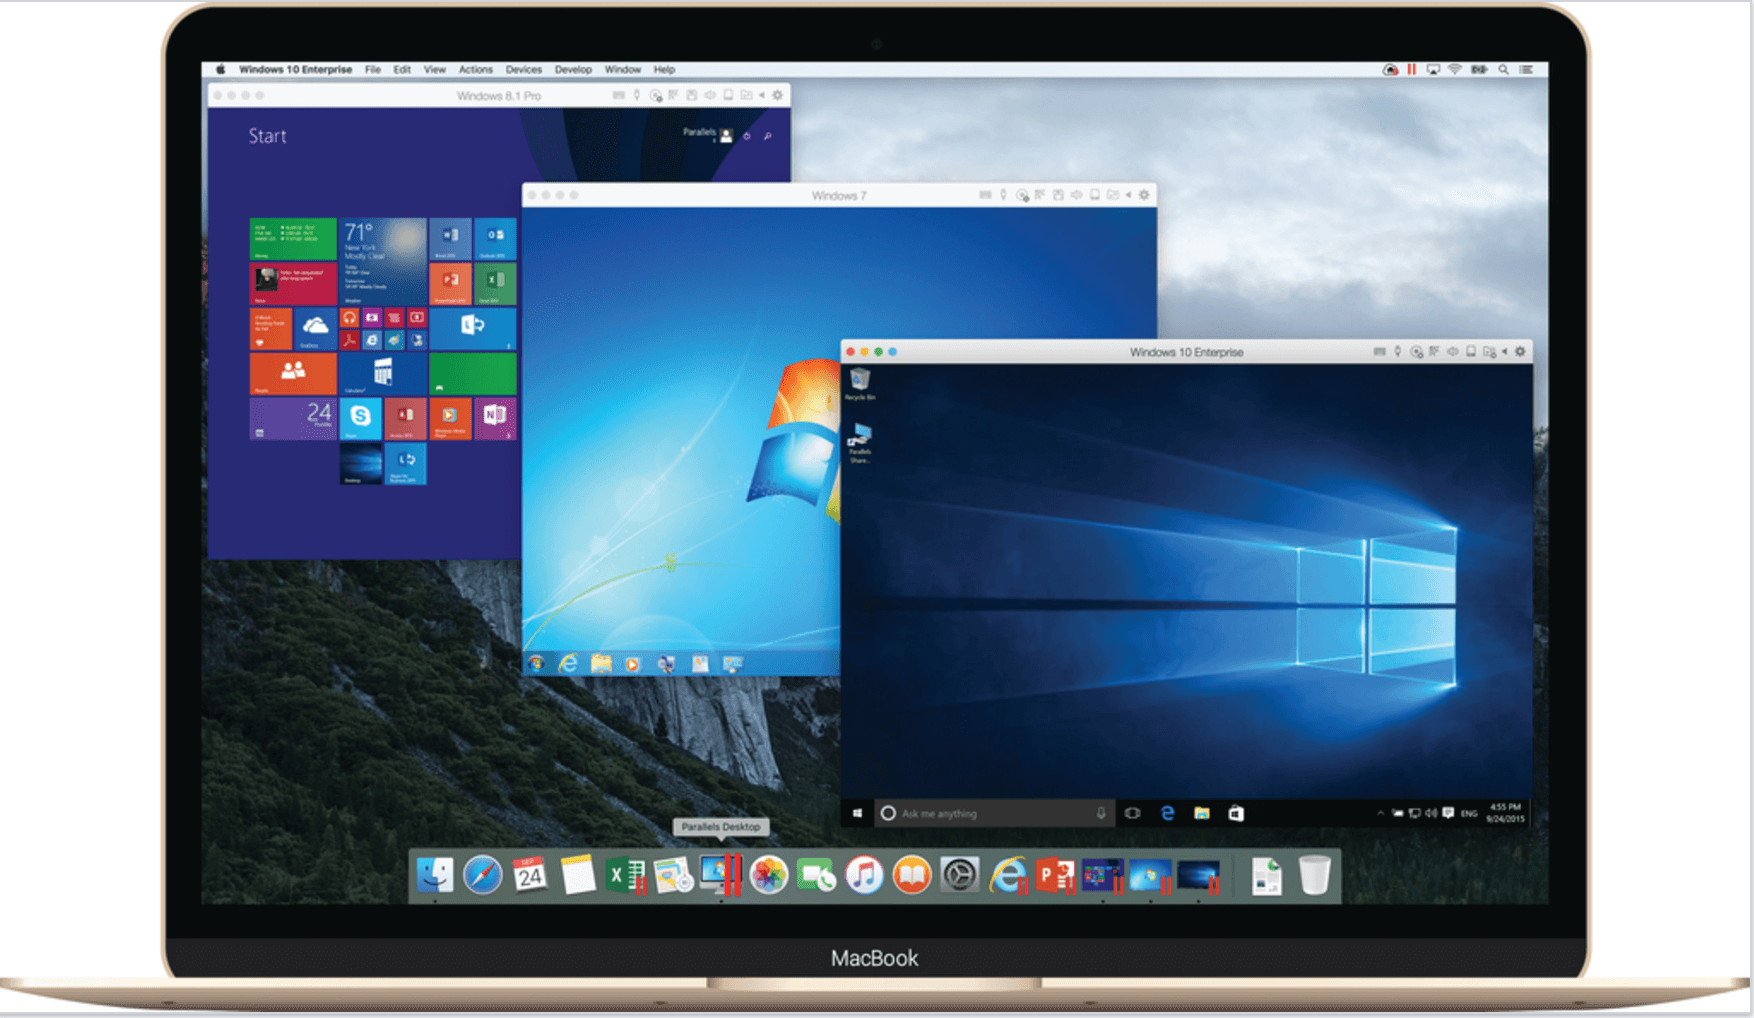Open the OneNote tile on Start screen
Screen dimensions: 1754x1018
(x=495, y=418)
